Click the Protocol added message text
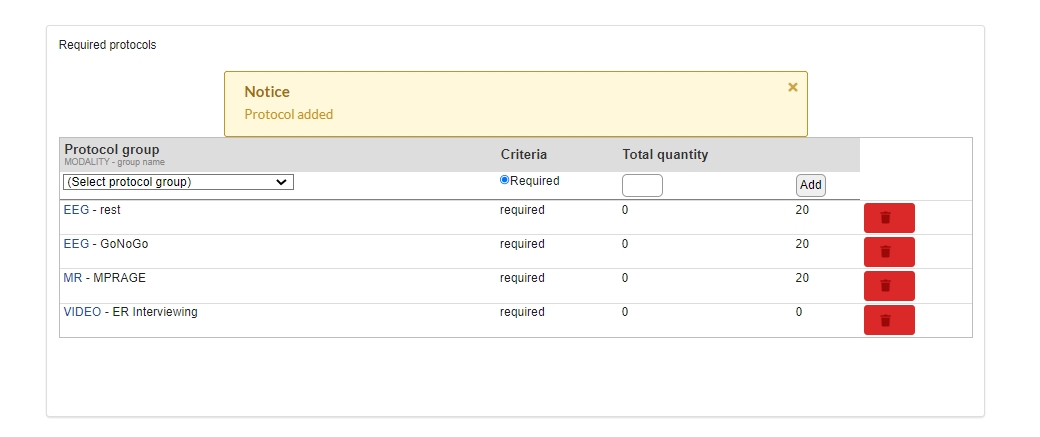This screenshot has height=437, width=1040. click(x=288, y=115)
